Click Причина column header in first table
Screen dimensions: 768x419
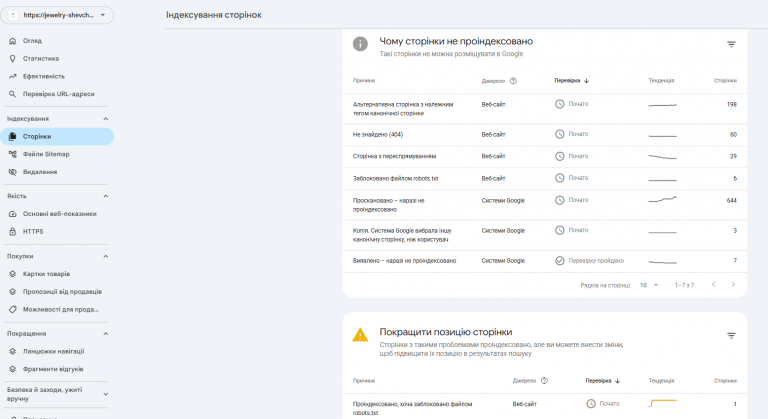(x=364, y=80)
